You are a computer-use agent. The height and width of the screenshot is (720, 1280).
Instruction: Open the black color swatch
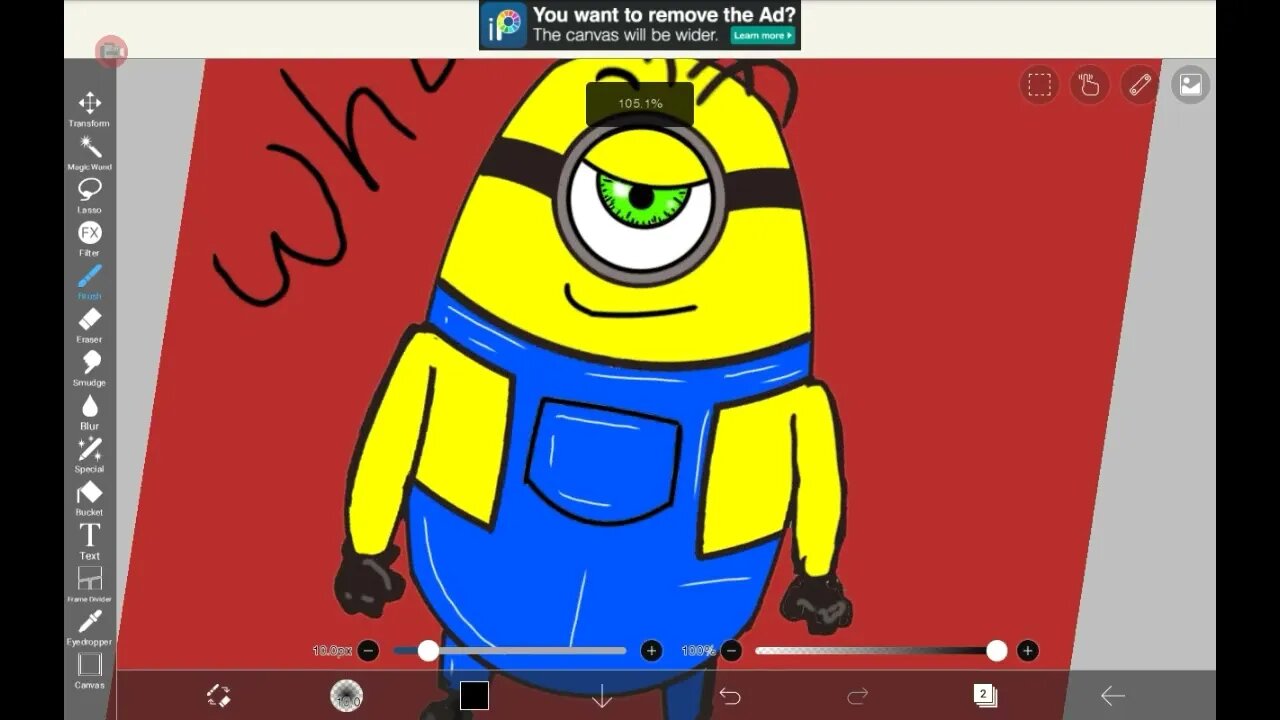click(x=474, y=695)
